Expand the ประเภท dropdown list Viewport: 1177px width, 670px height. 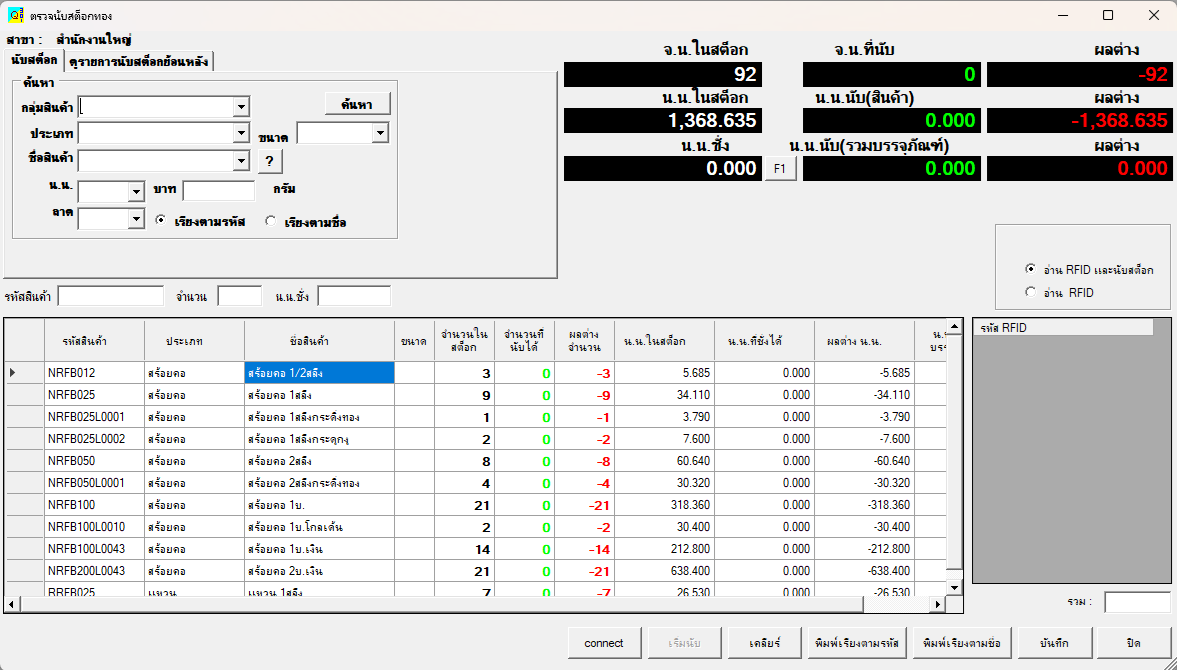(240, 133)
